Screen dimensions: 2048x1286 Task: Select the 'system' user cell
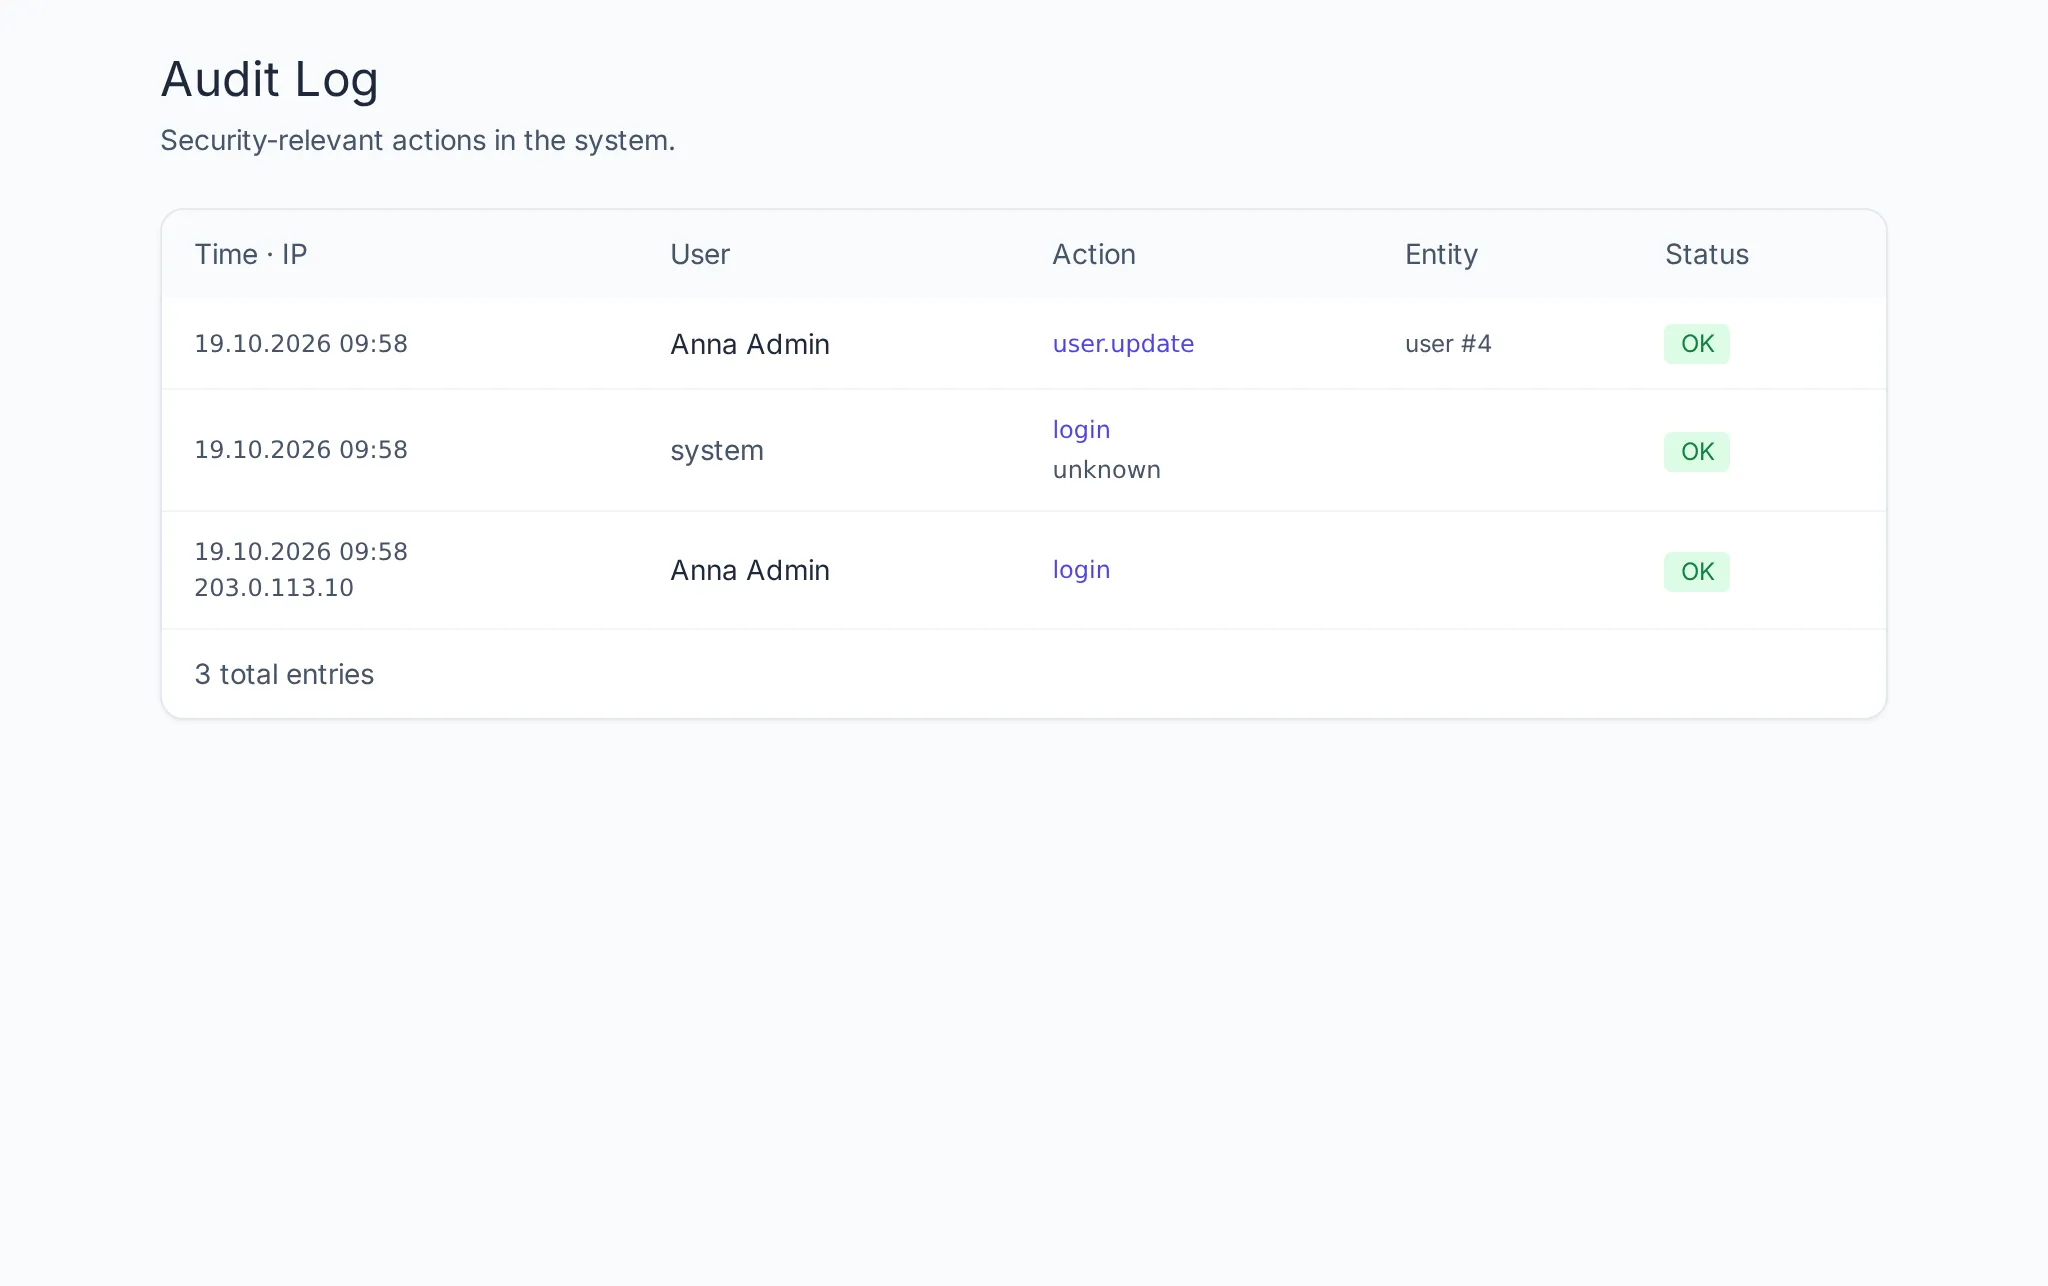pos(717,451)
